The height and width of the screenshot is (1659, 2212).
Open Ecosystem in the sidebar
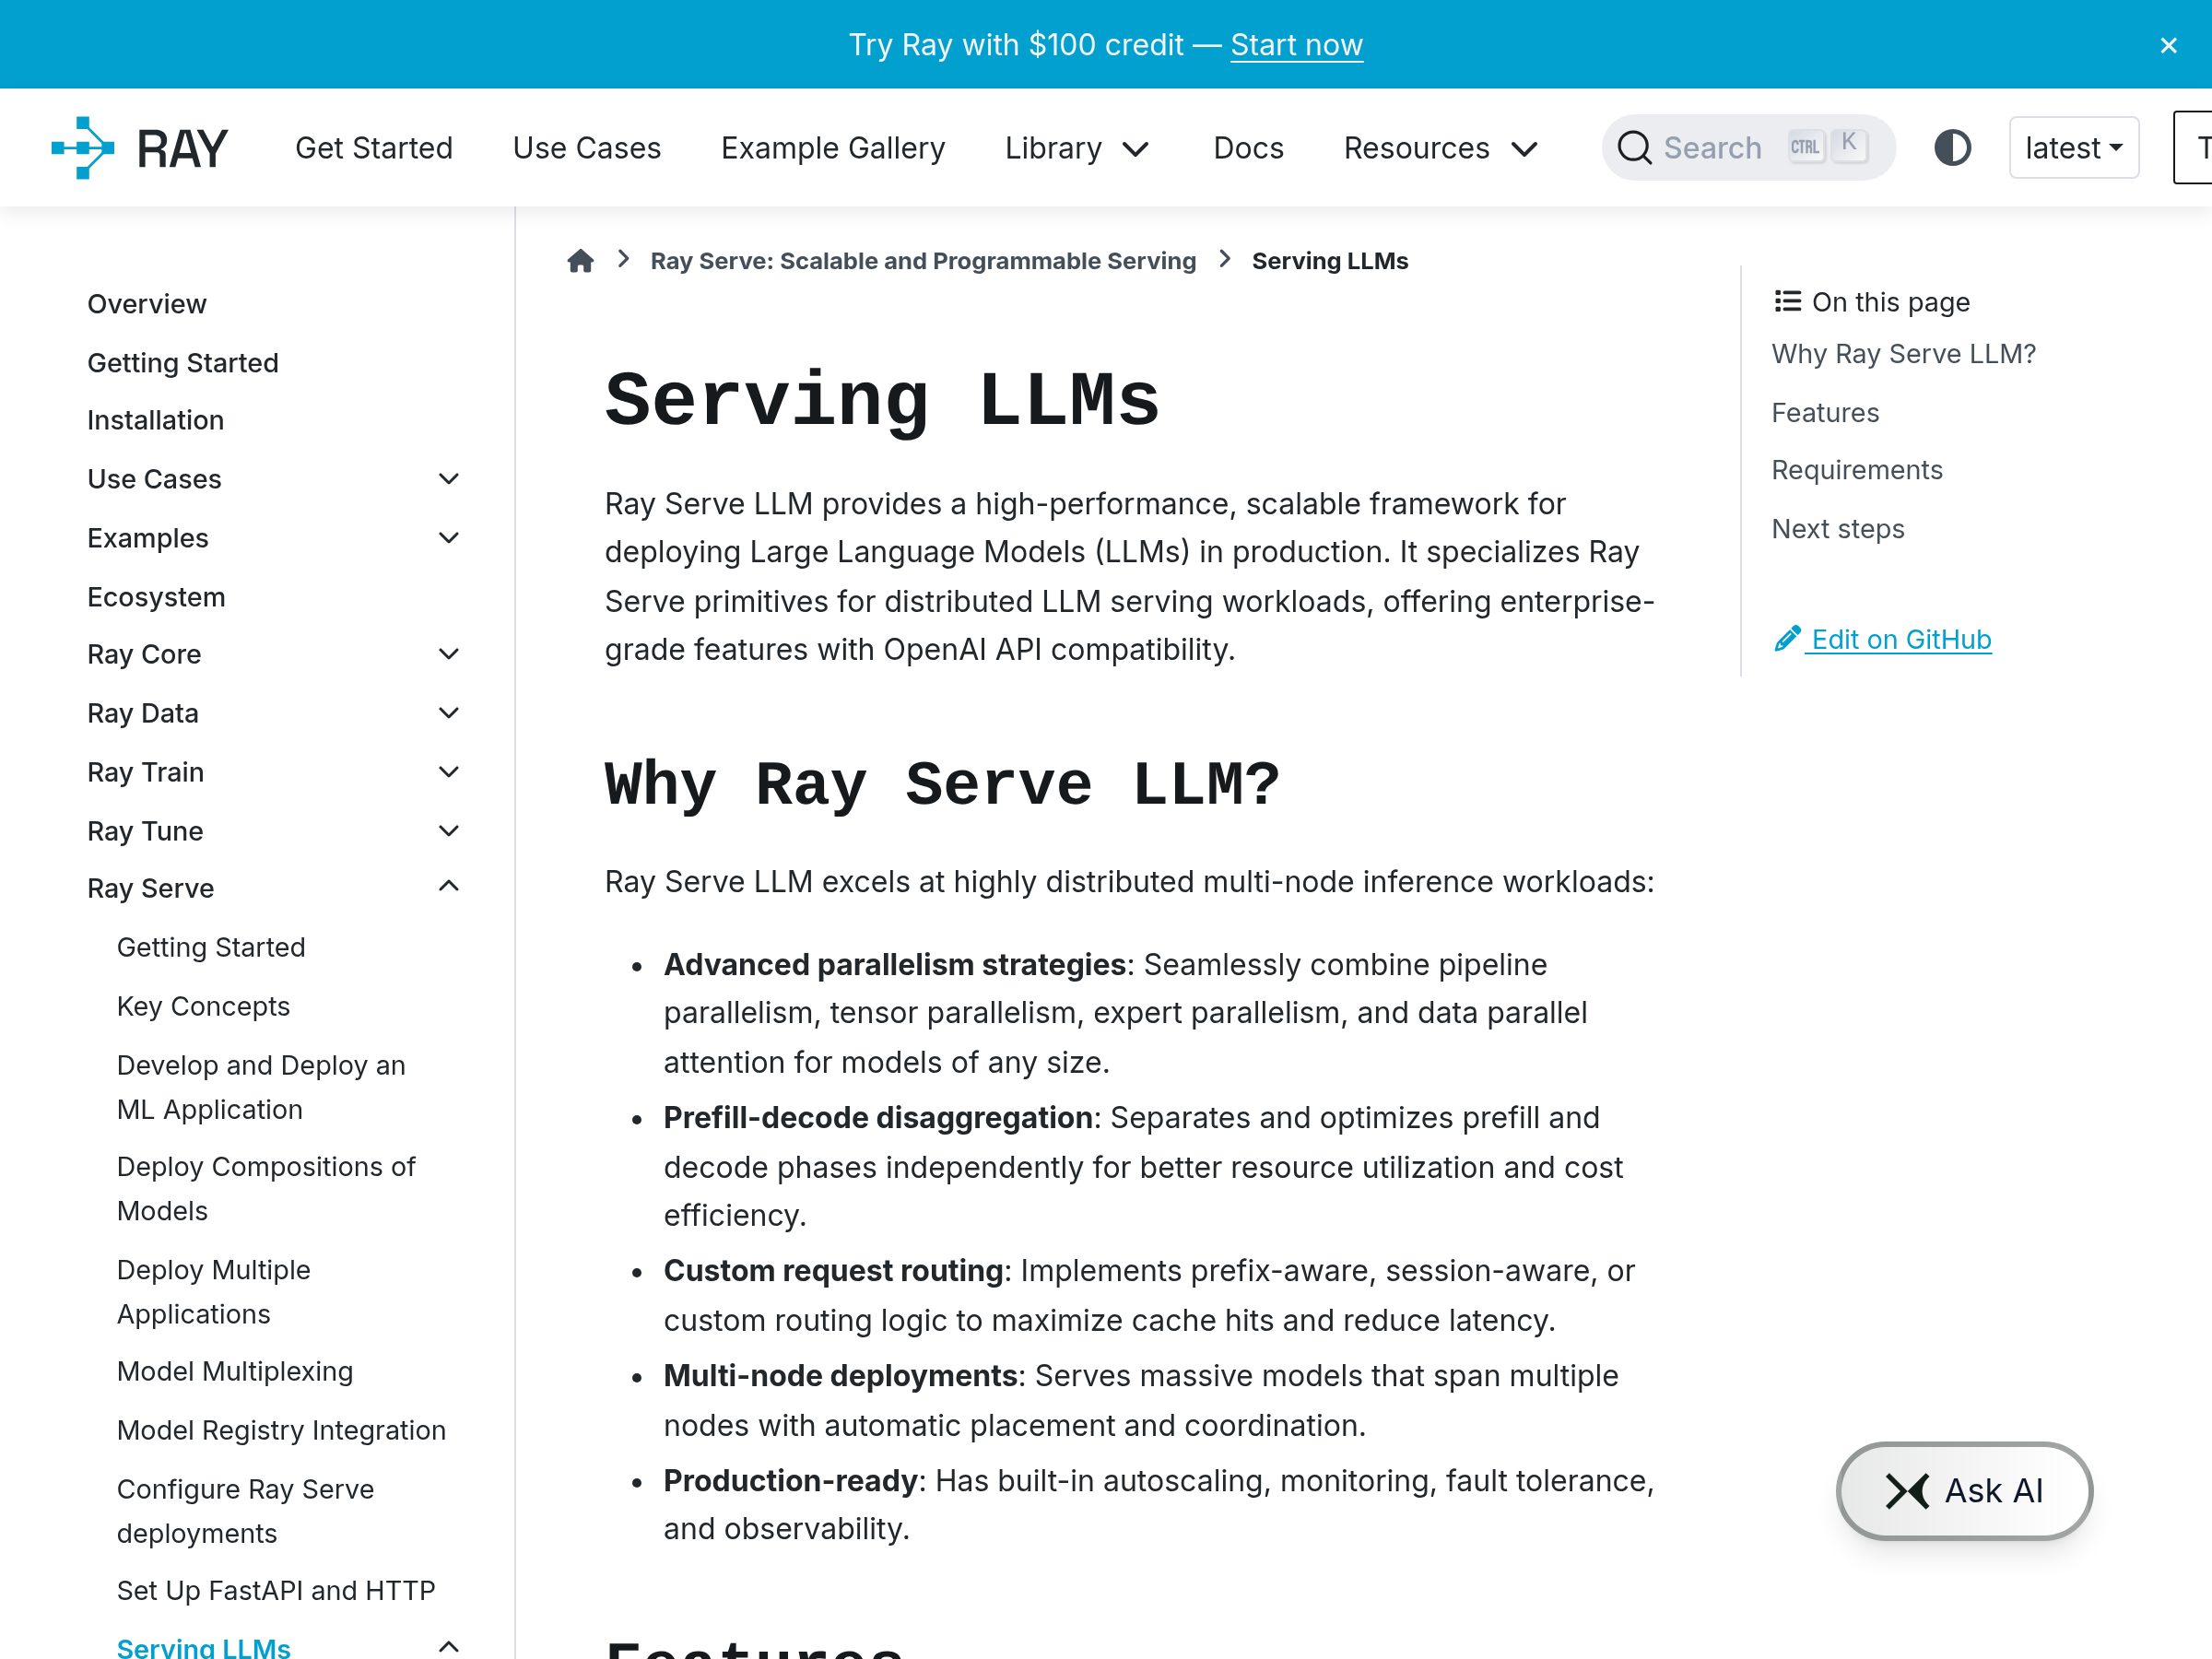point(156,597)
